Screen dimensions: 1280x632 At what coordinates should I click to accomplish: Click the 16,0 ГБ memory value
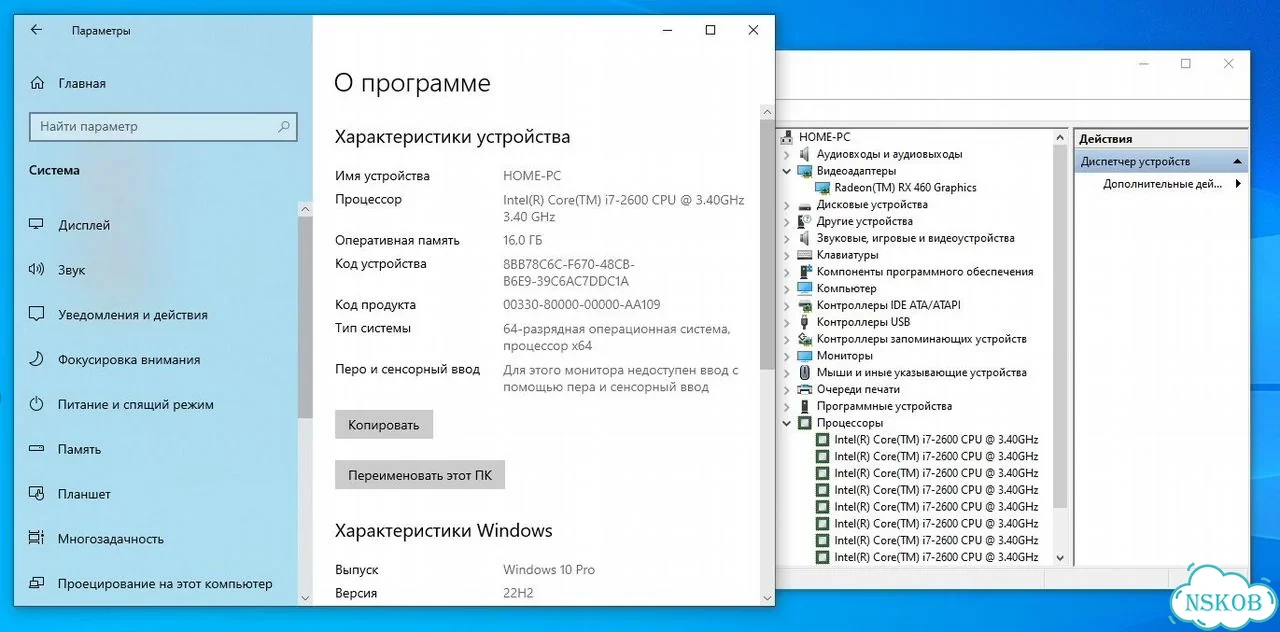(524, 240)
